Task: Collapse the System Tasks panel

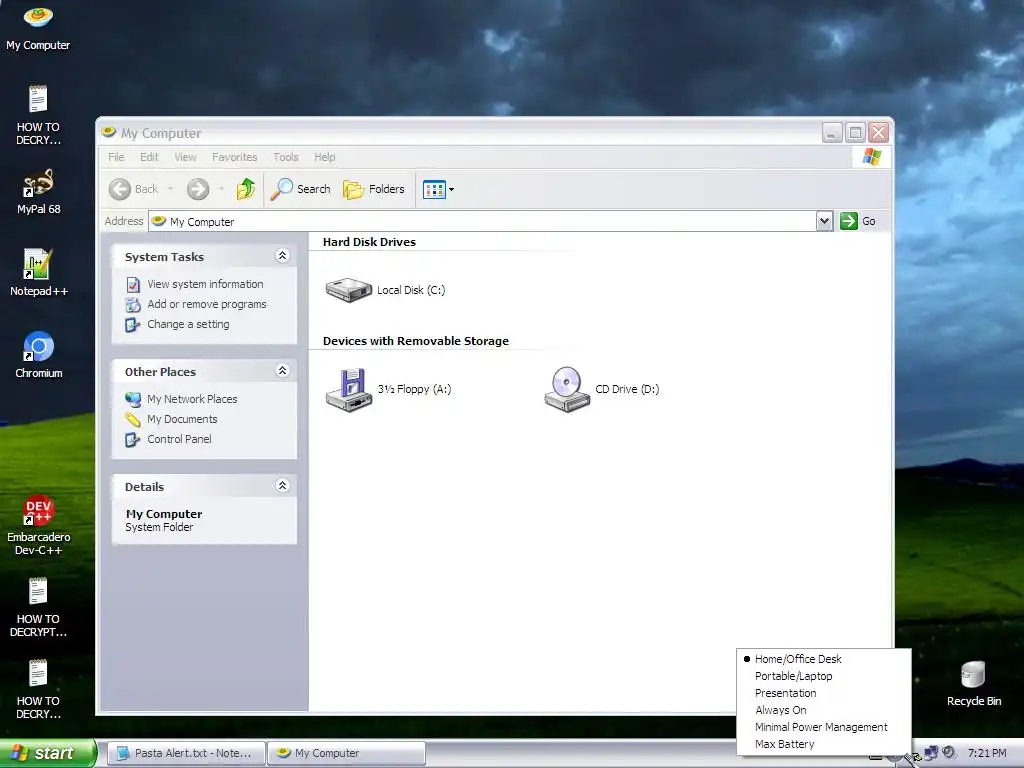Action: (282, 256)
